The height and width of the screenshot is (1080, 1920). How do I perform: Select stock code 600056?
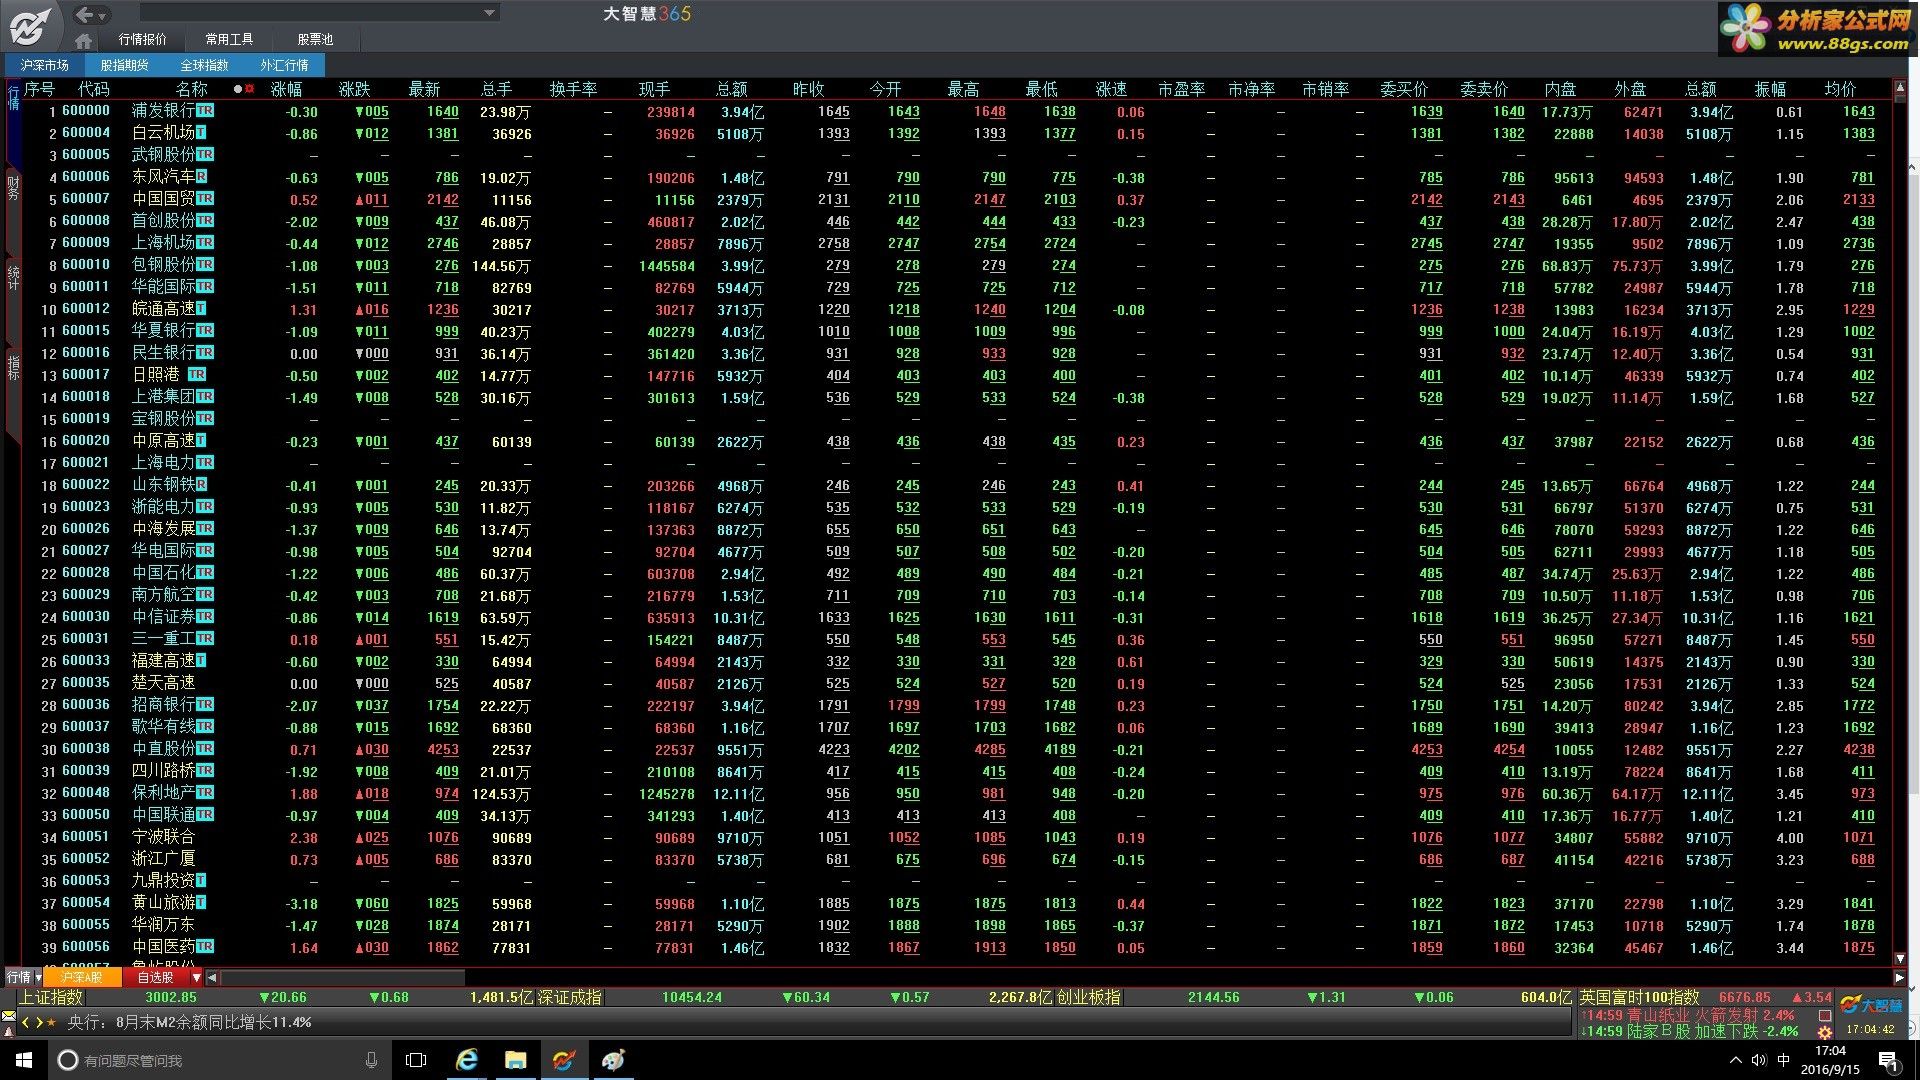pyautogui.click(x=86, y=947)
